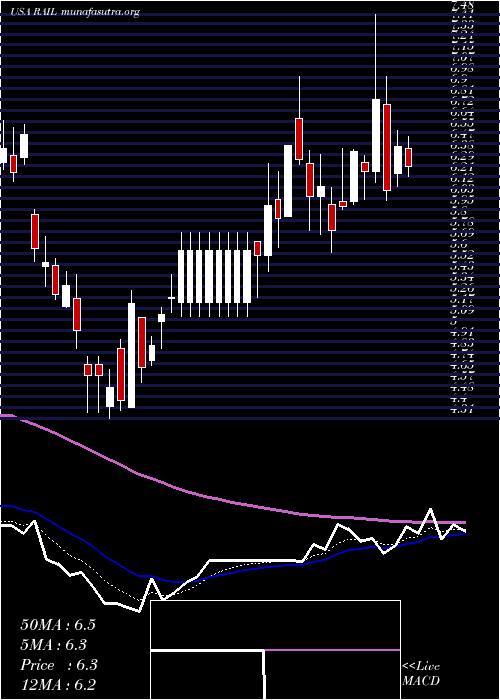Click the '<<Live MACD' label
Screen dimensions: 500x700
tap(421, 674)
